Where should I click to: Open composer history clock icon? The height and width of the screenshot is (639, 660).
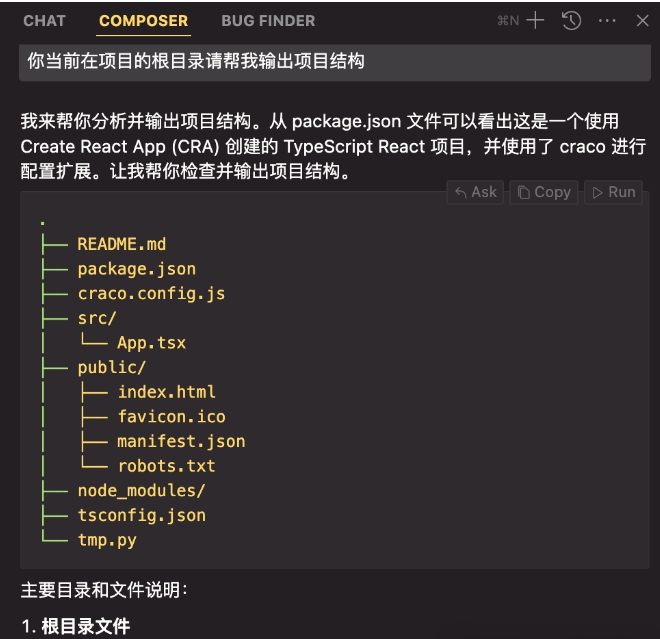click(x=572, y=20)
